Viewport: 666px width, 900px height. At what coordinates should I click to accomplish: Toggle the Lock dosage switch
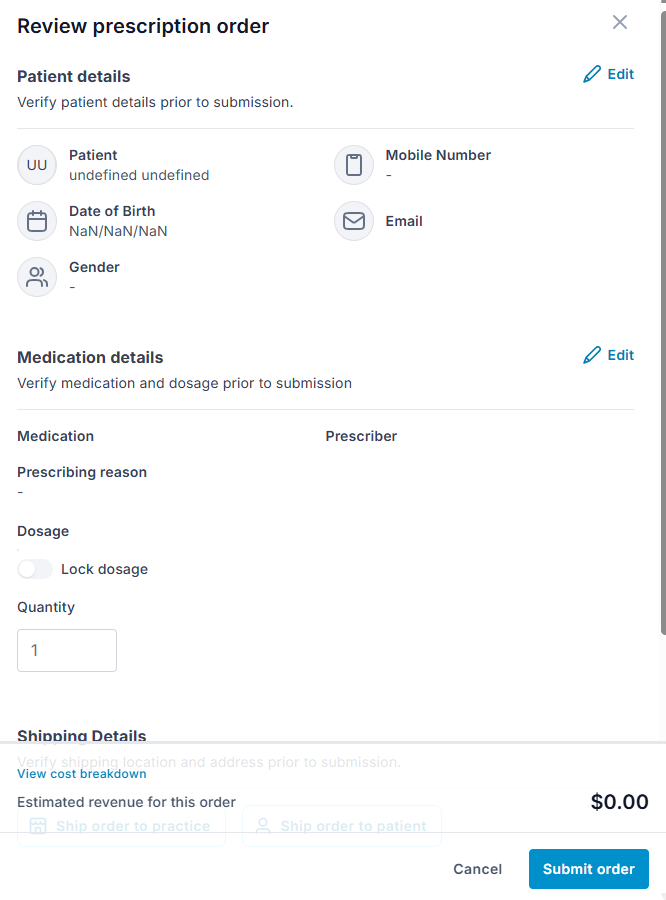pyautogui.click(x=35, y=569)
